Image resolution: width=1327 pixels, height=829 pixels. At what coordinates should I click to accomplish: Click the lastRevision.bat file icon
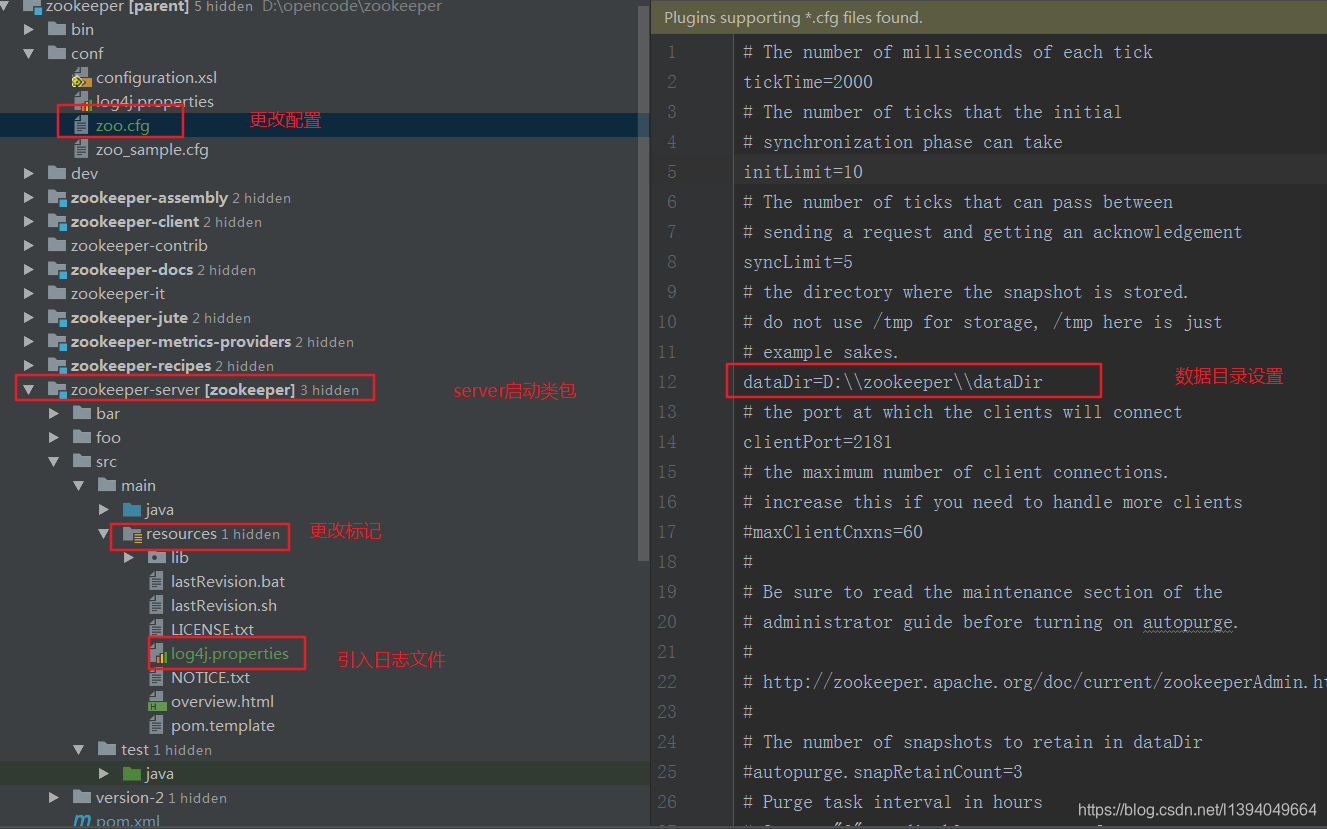click(156, 582)
